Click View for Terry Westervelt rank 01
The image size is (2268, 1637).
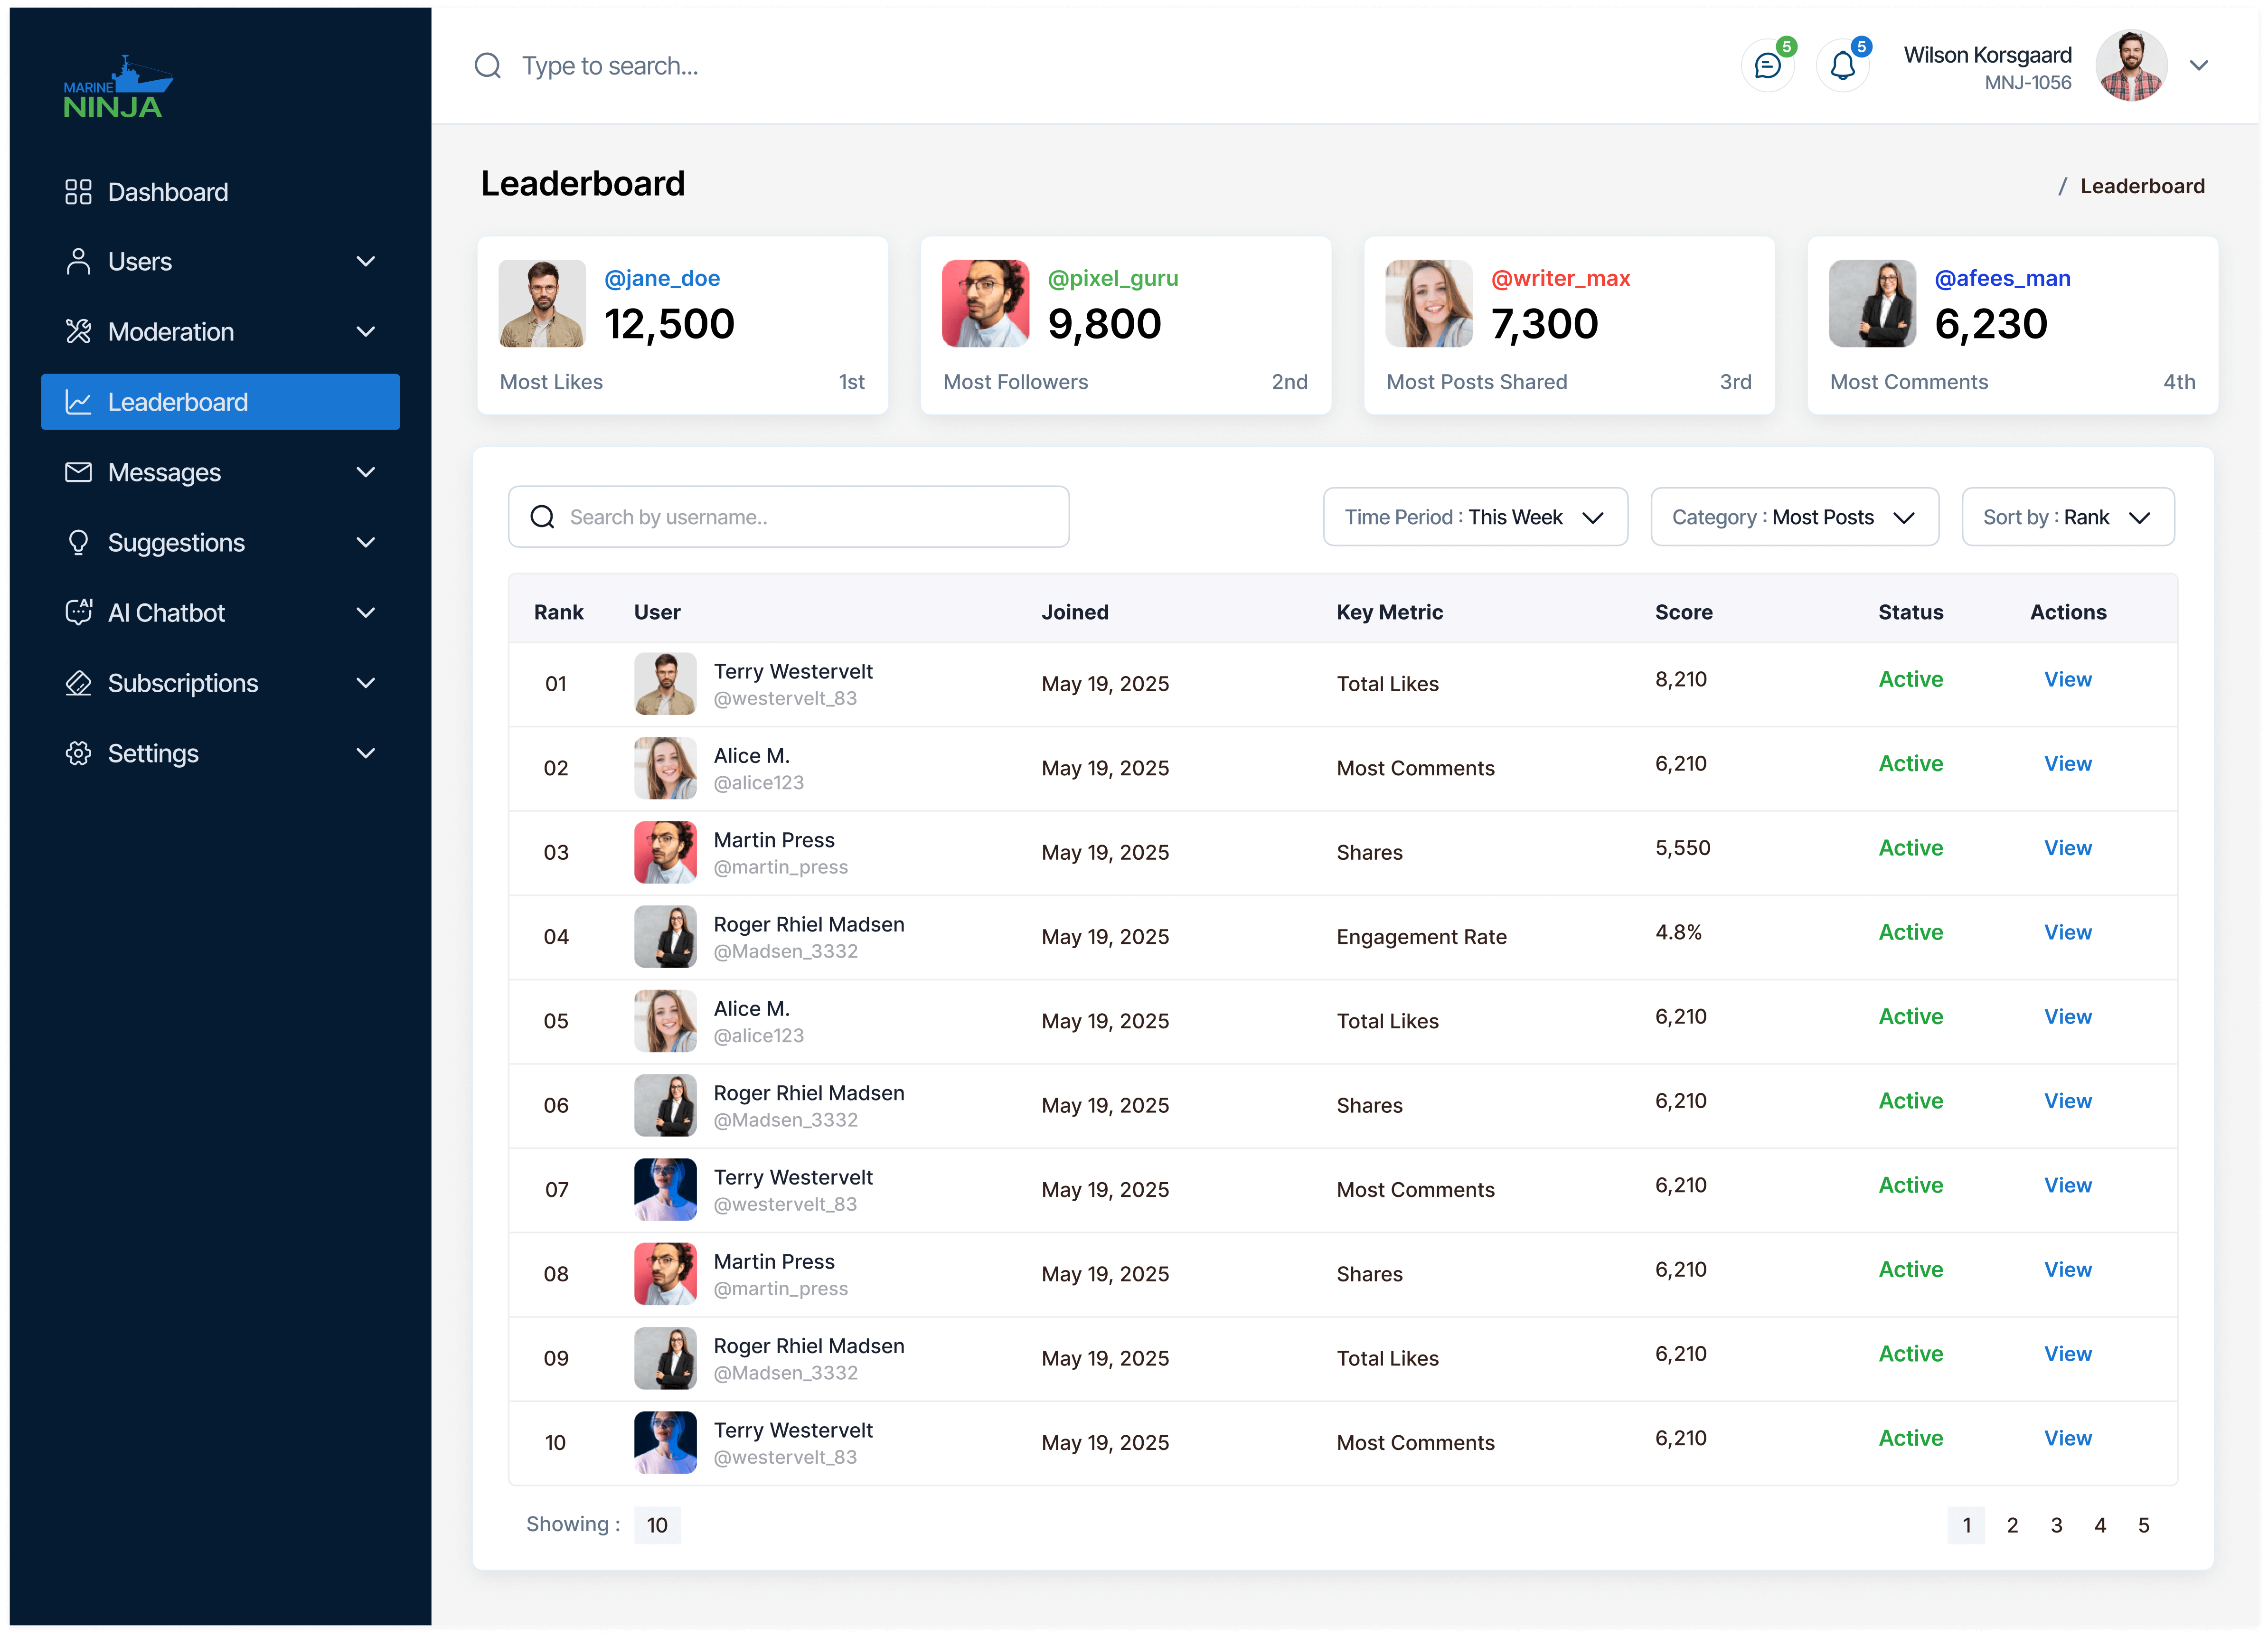(2067, 680)
